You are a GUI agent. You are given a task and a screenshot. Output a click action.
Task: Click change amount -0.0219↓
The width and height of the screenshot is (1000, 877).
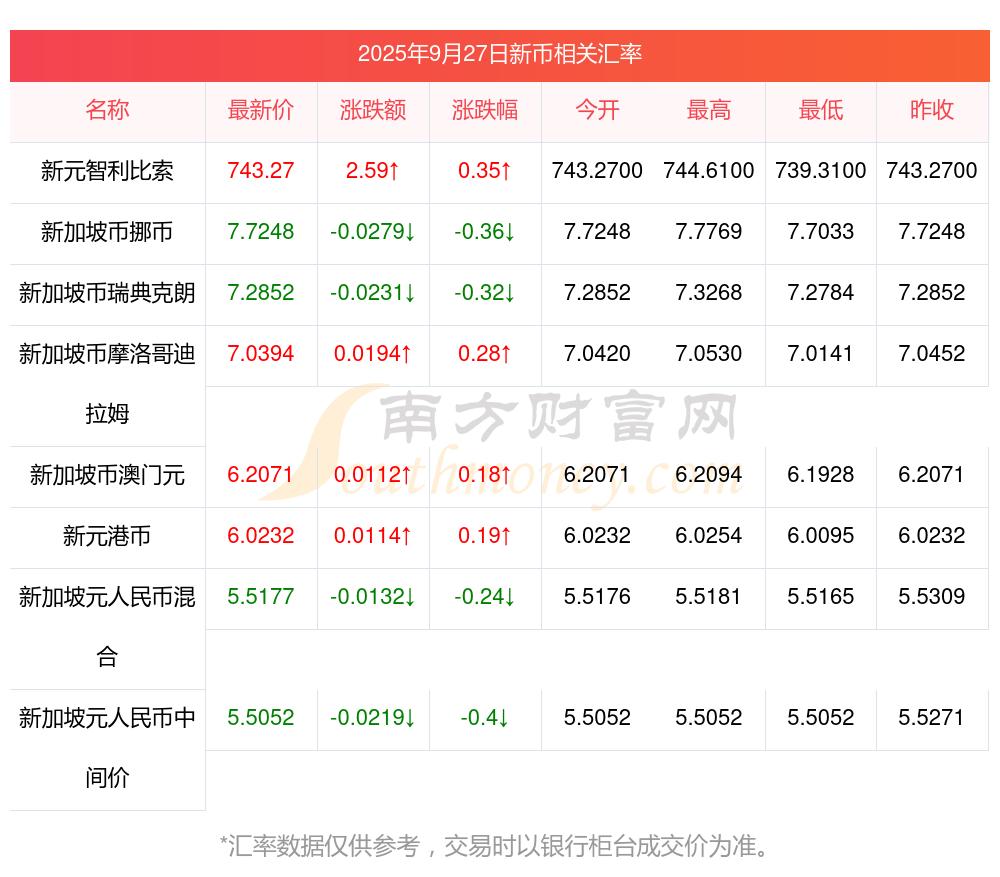click(372, 718)
